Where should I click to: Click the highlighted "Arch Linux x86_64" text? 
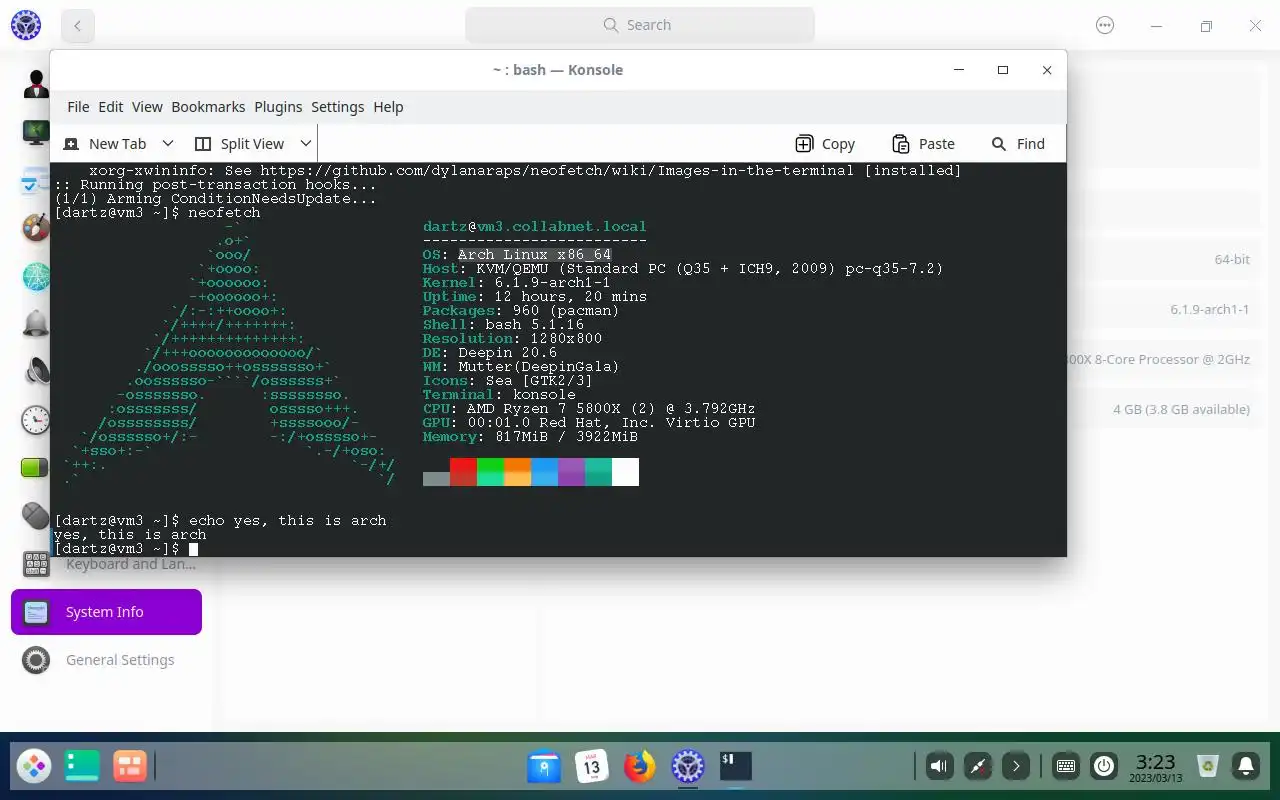[x=534, y=255]
